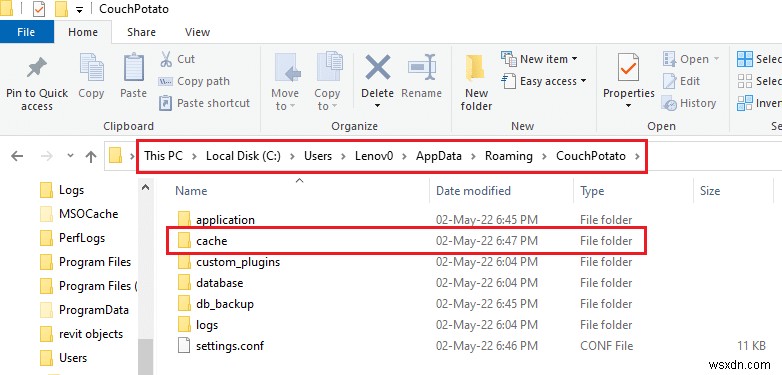Sort by Date modified column header

473,191
